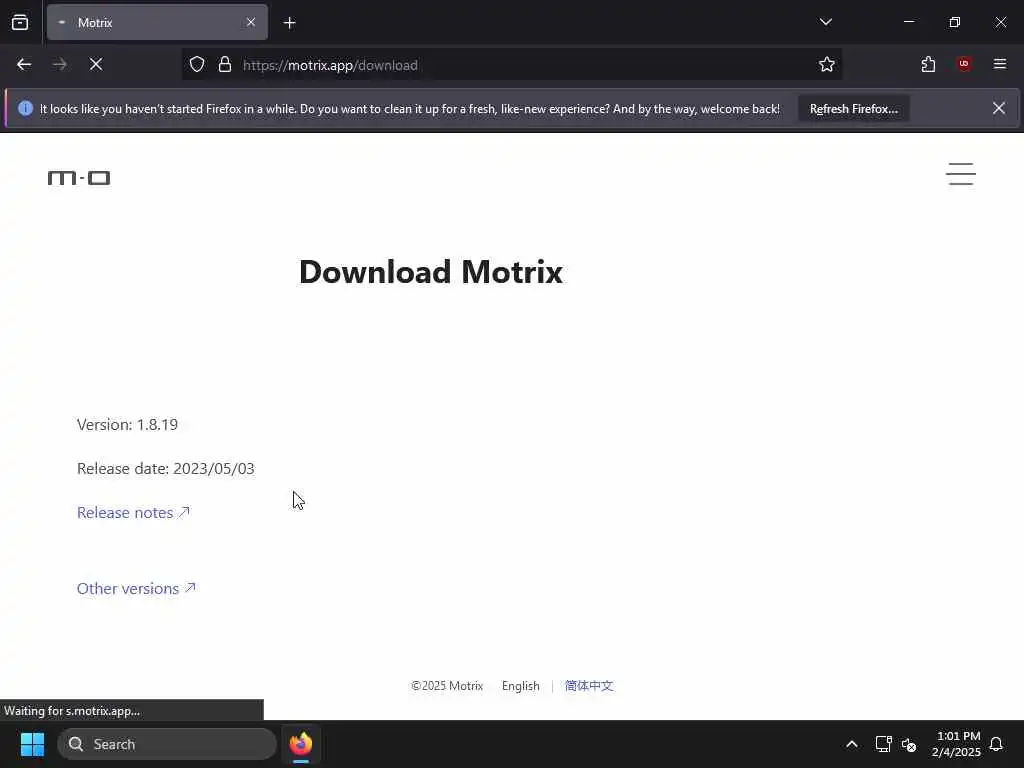1024x768 pixels.
Task: Open the Release notes link
Action: click(x=133, y=513)
